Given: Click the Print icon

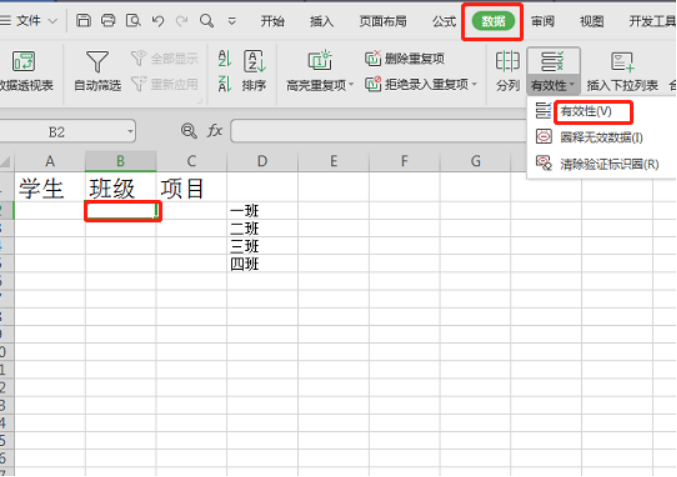Looking at the screenshot, I should point(108,20).
